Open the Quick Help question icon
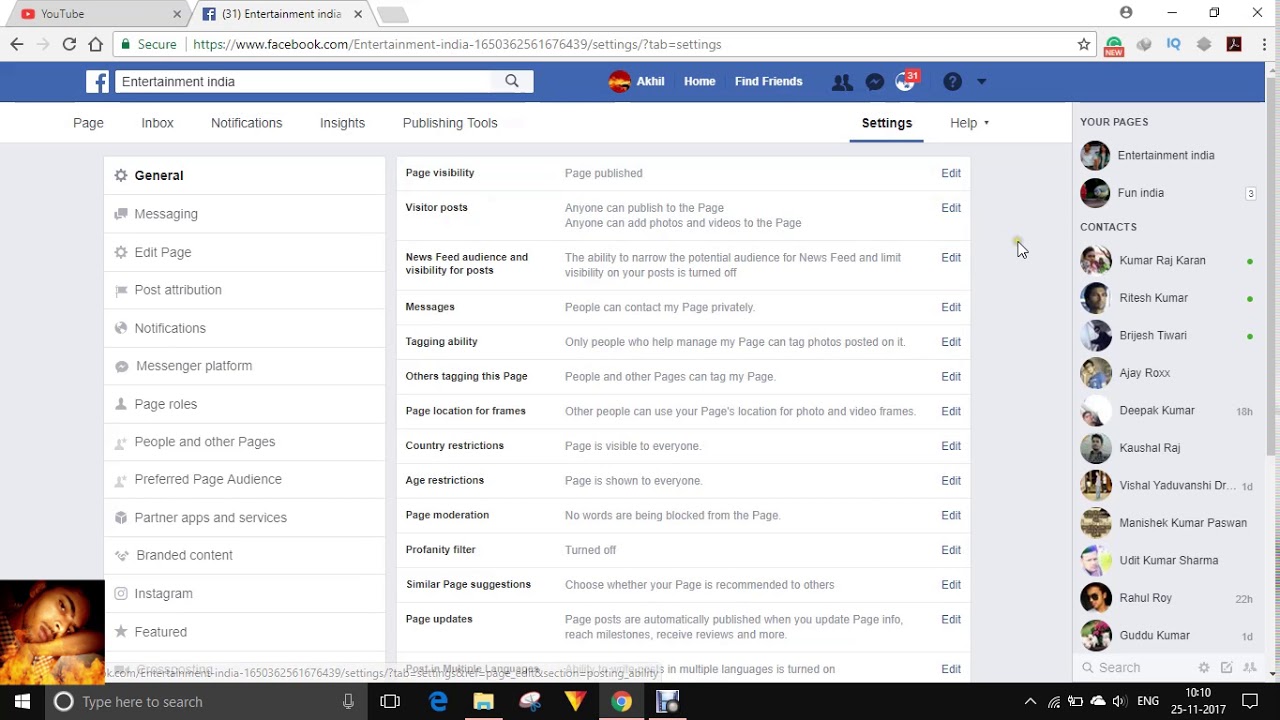This screenshot has width=1280, height=720. tap(952, 82)
